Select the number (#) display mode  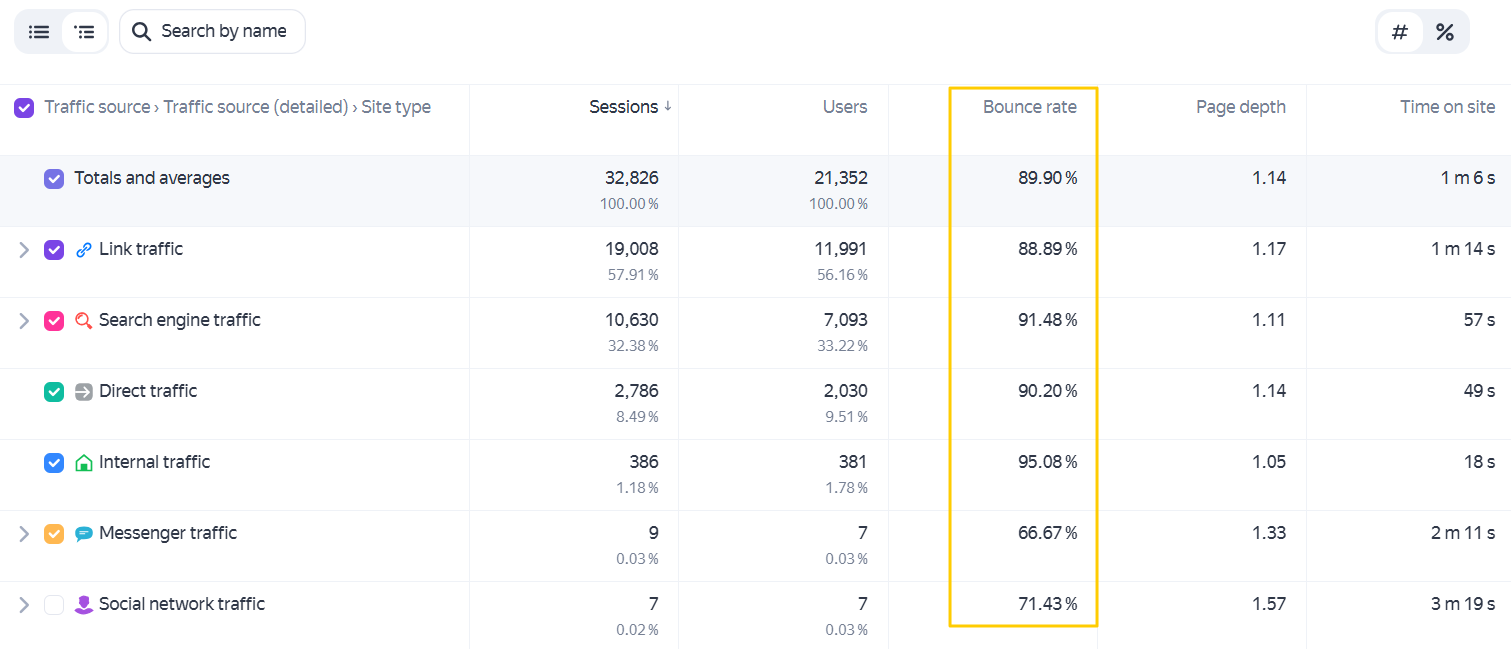coord(1400,32)
